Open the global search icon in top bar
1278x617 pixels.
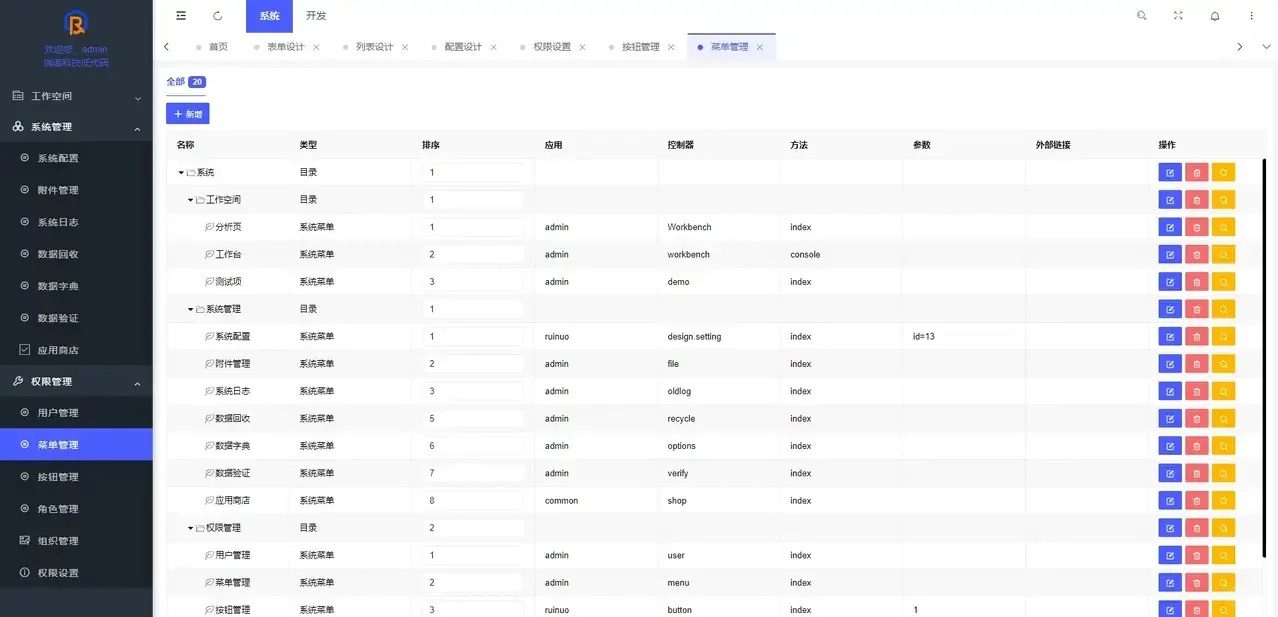click(x=1140, y=15)
